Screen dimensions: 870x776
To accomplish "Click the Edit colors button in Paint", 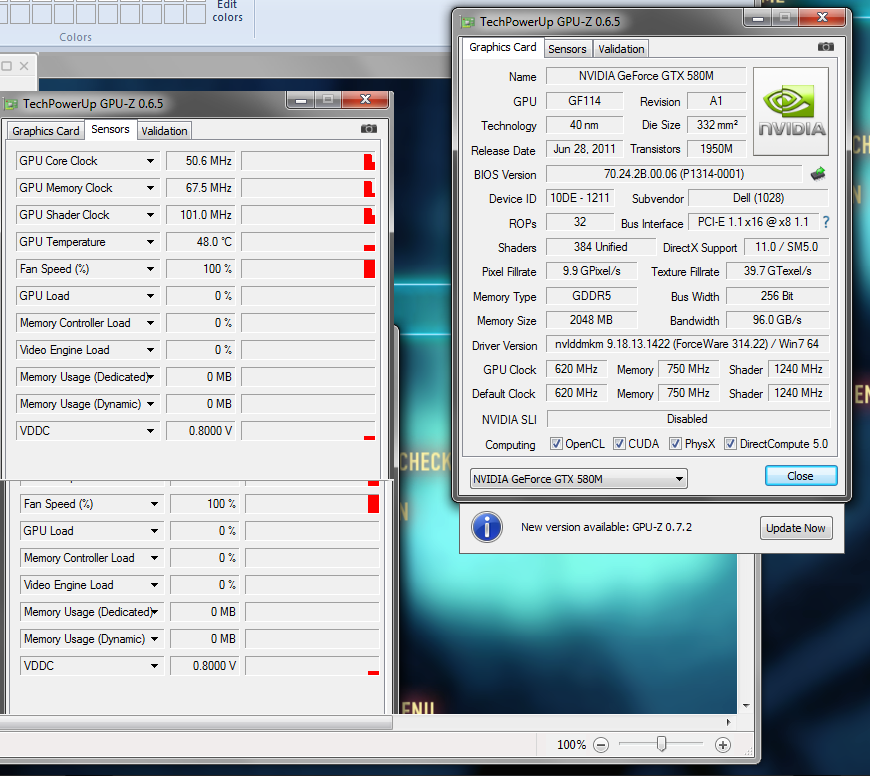I will tap(227, 12).
